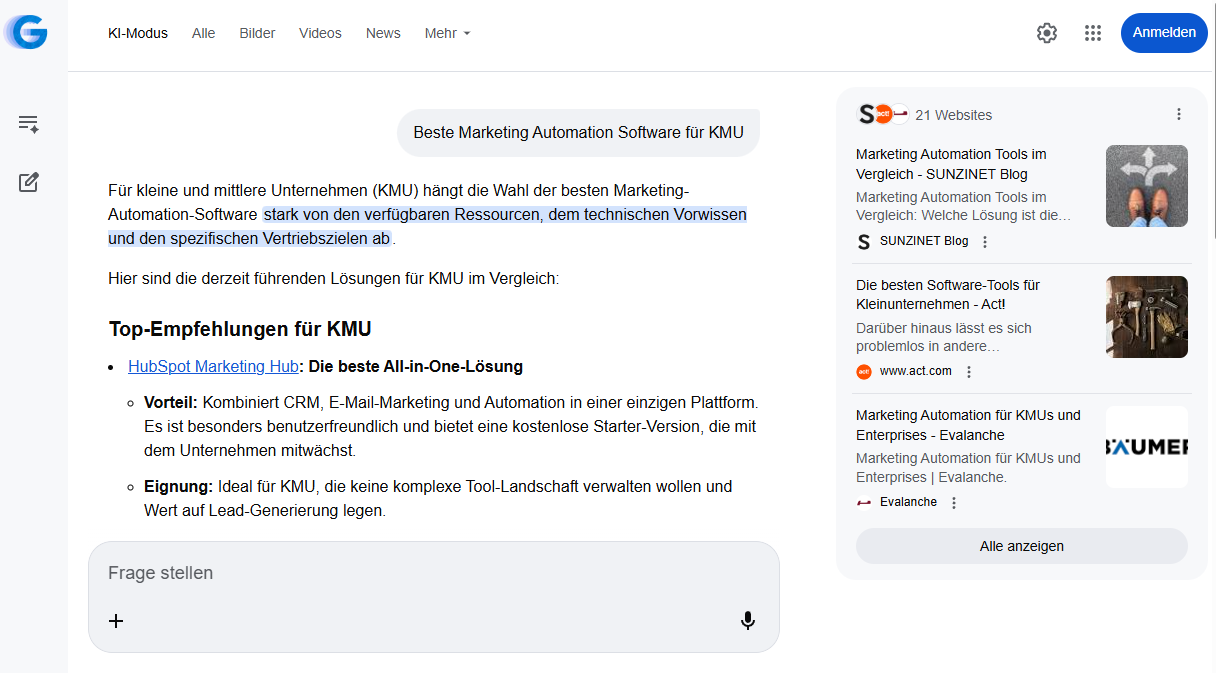Start voice input with the microphone icon

pos(747,620)
